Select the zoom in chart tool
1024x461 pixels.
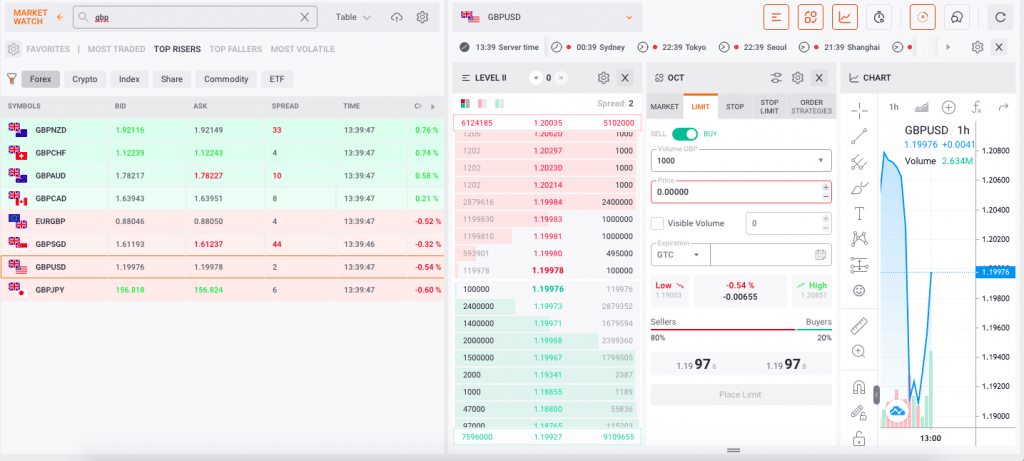pyautogui.click(x=859, y=351)
